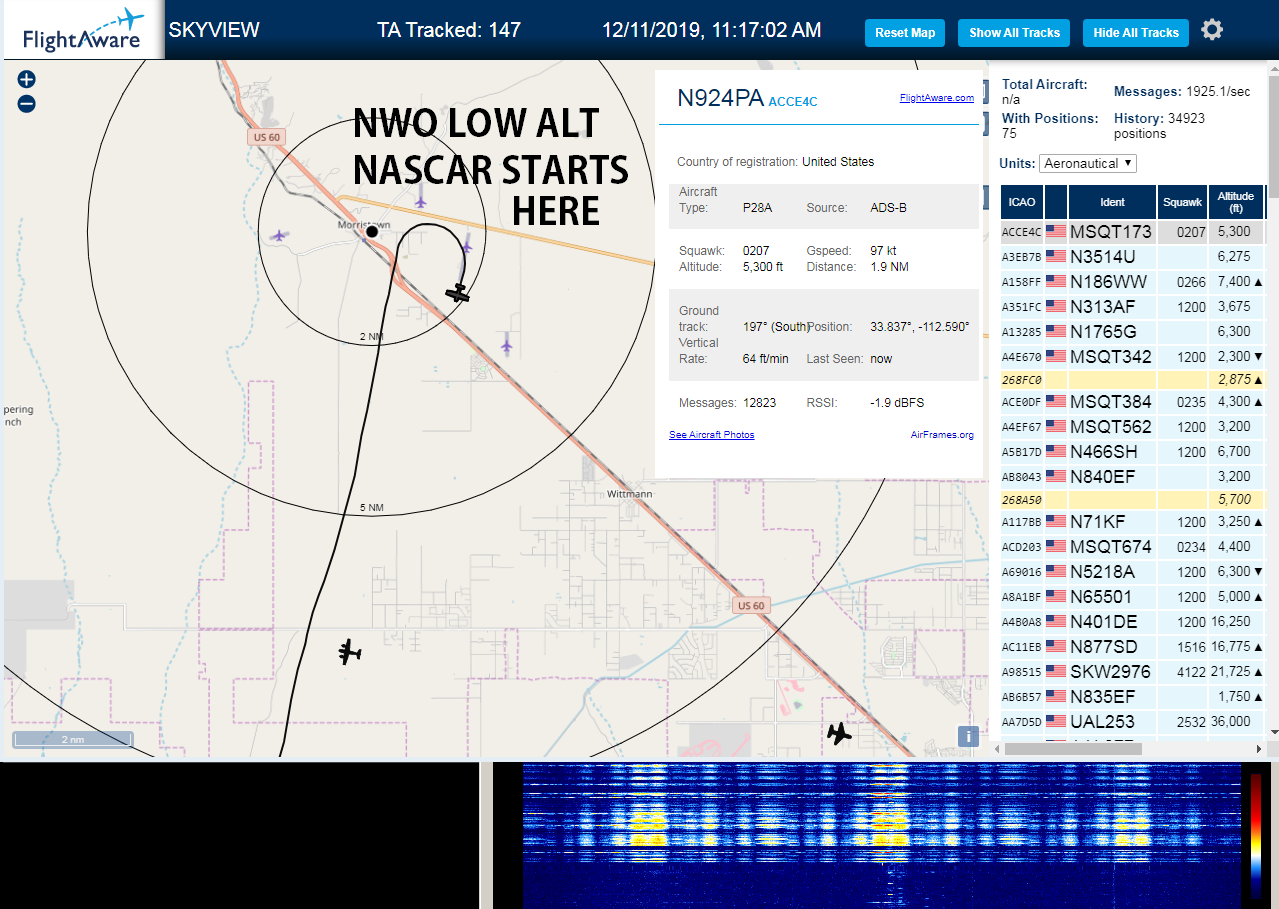
Task: Click the 2 NM range ring label
Action: click(372, 337)
